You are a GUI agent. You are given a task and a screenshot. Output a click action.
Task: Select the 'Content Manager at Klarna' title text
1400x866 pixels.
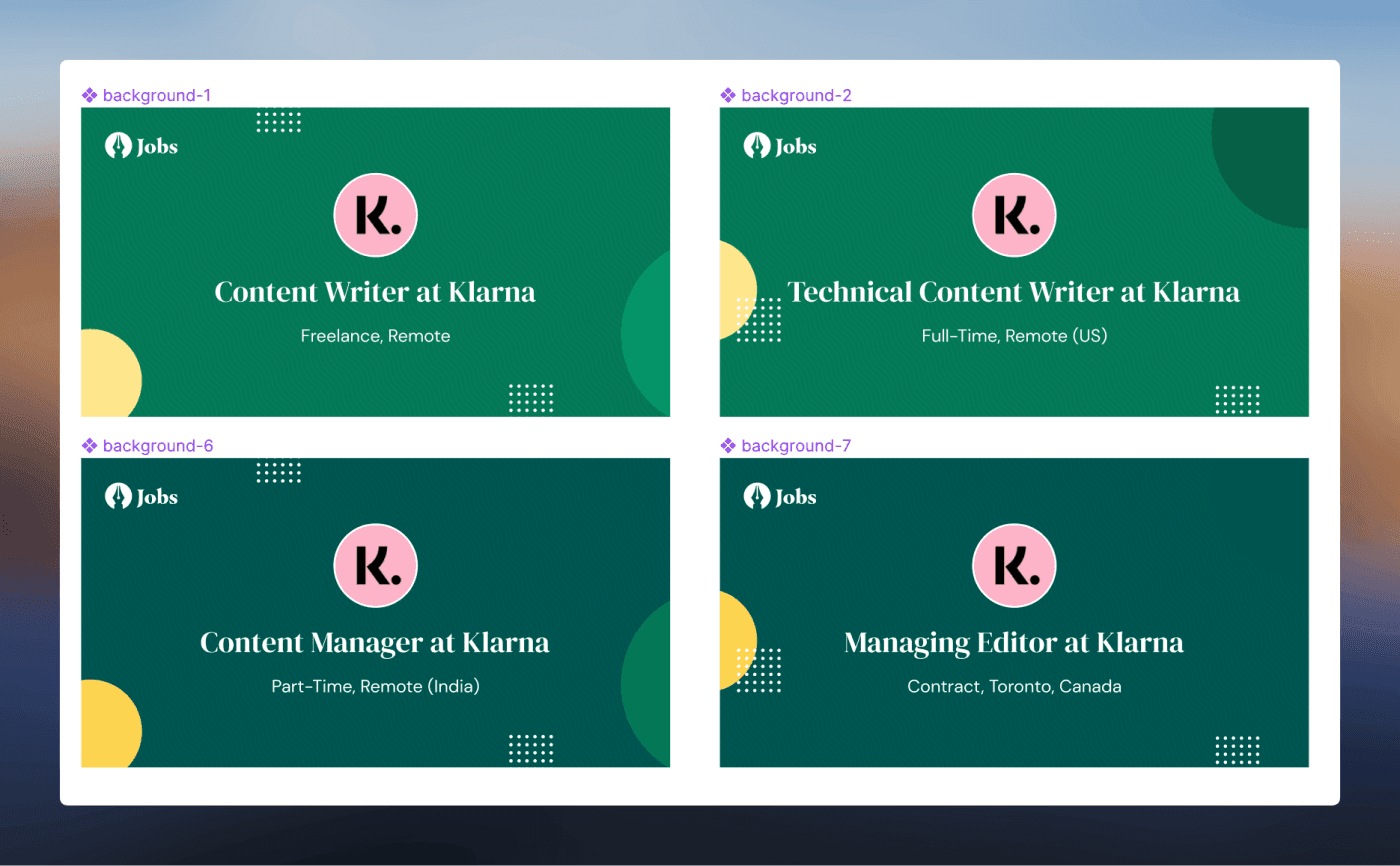coord(375,642)
